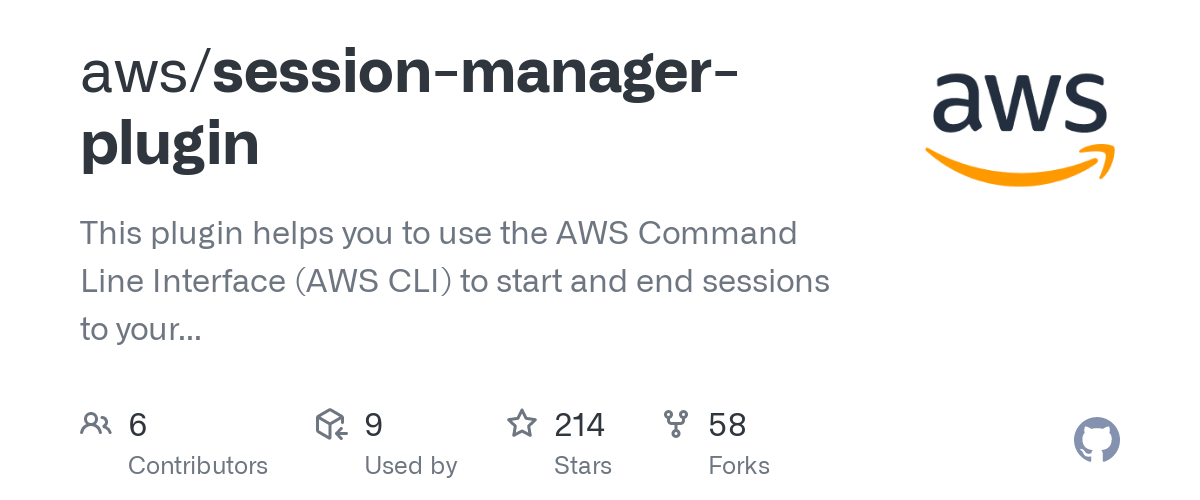Image resolution: width=1200 pixels, height=500 pixels.
Task: Click the 6 contributors count
Action: click(138, 425)
